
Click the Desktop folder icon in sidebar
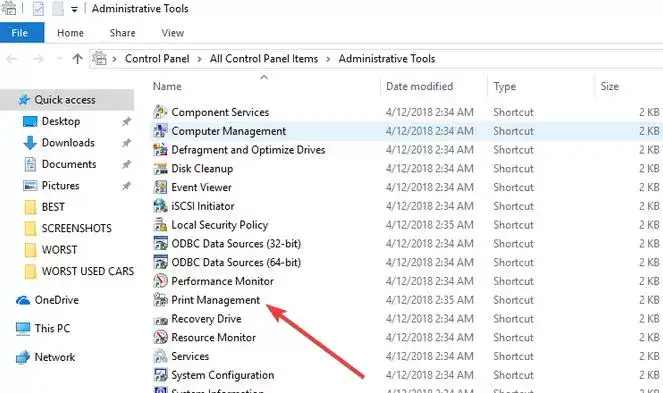(x=30, y=121)
